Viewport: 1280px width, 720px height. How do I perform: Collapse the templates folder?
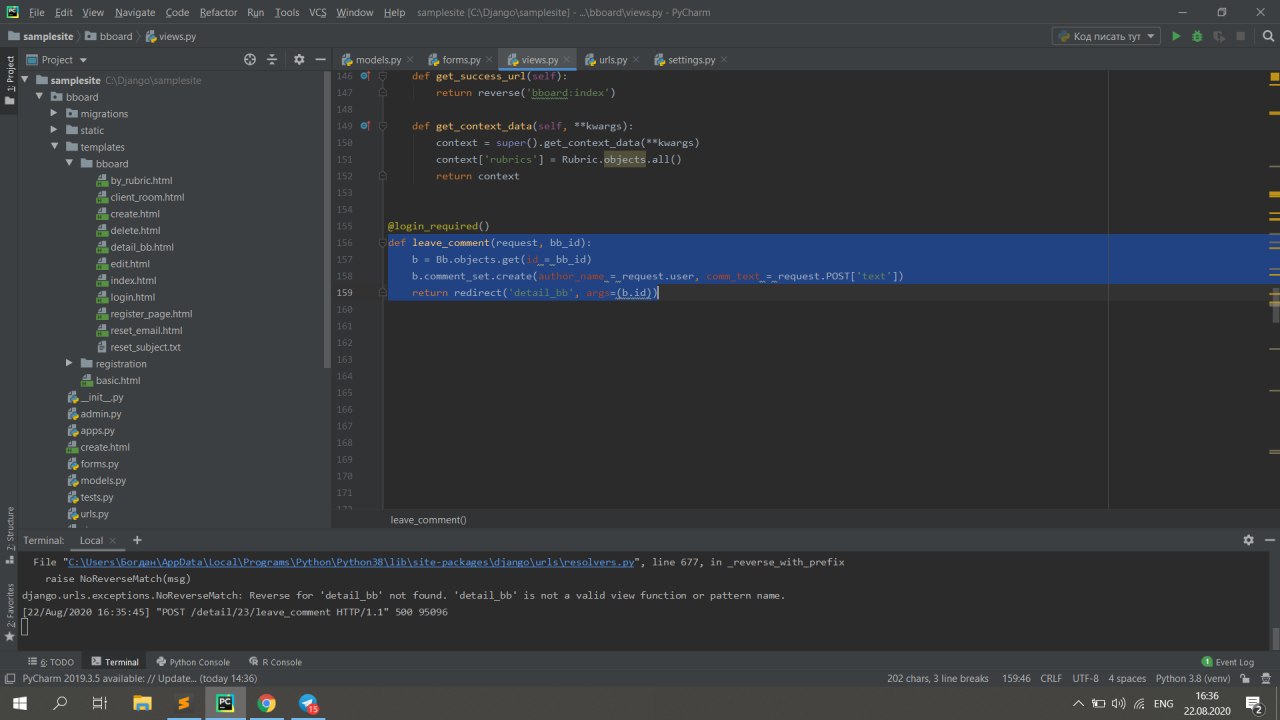[x=55, y=147]
